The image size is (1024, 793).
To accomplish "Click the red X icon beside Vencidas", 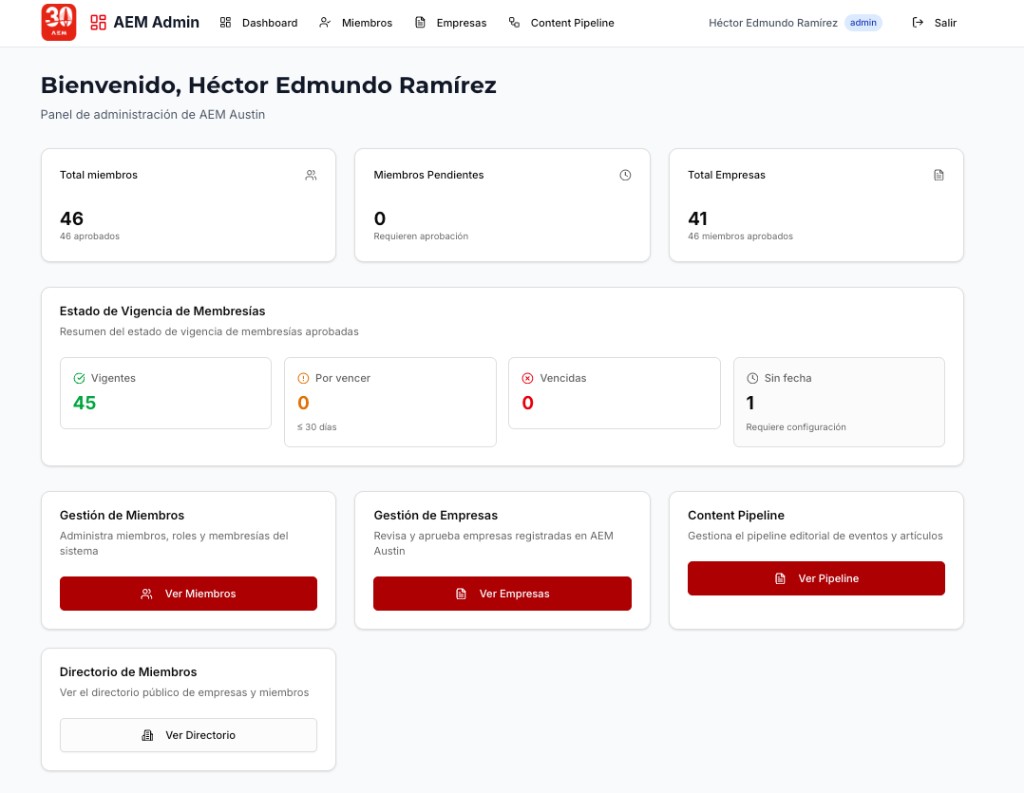I will 528,378.
